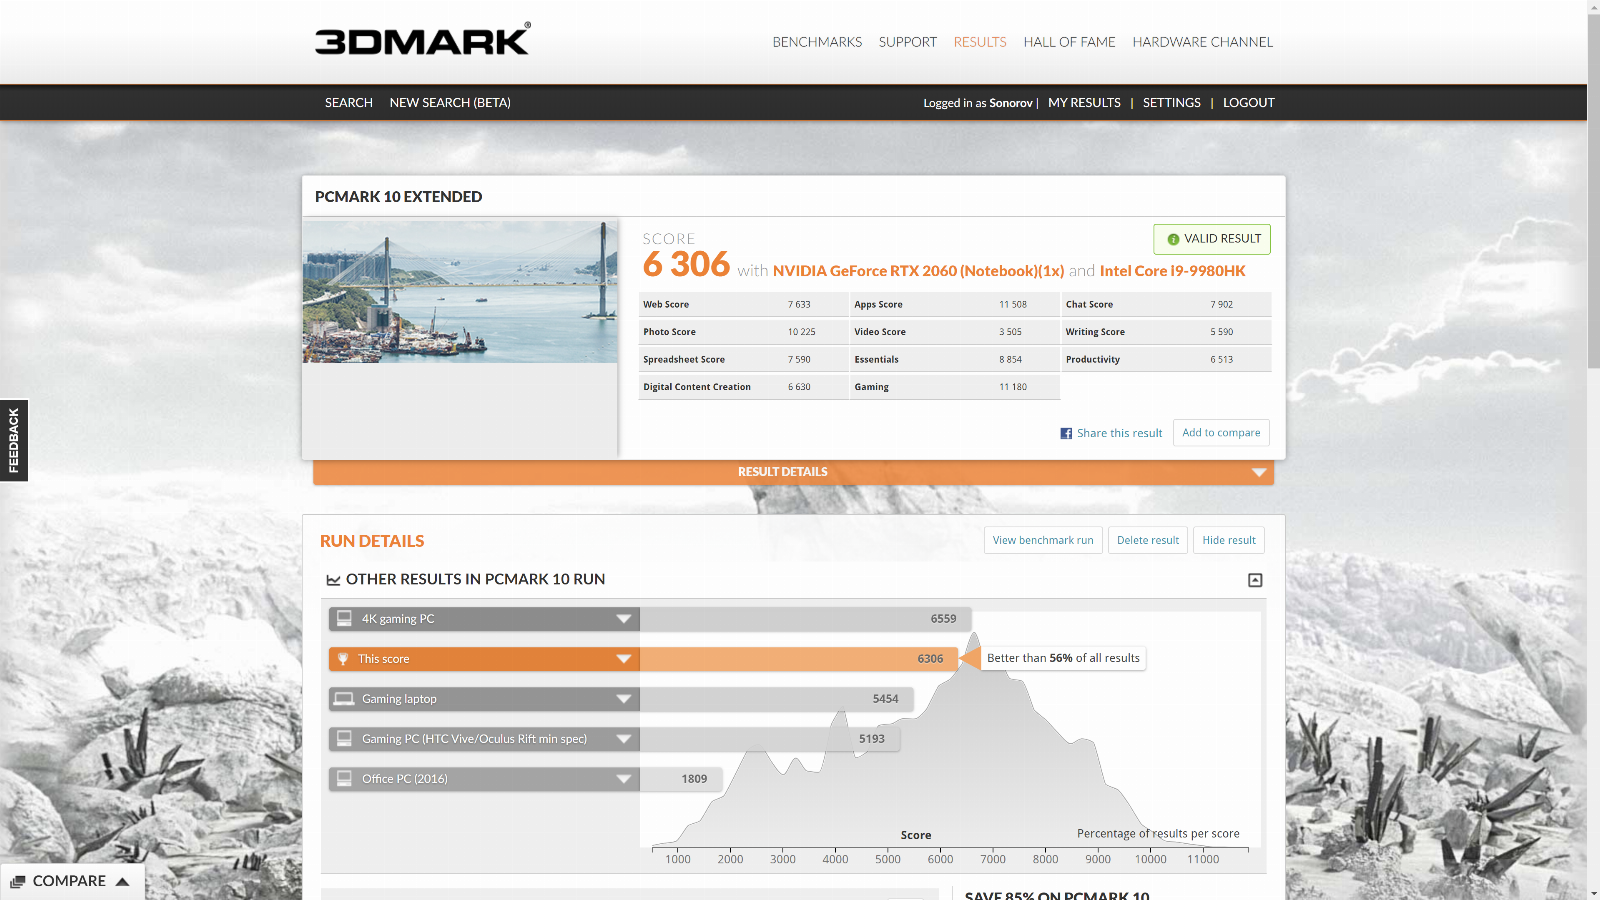Click the monitor icon in Gaming PC HTC Vive row
This screenshot has height=900, width=1600.
344,739
